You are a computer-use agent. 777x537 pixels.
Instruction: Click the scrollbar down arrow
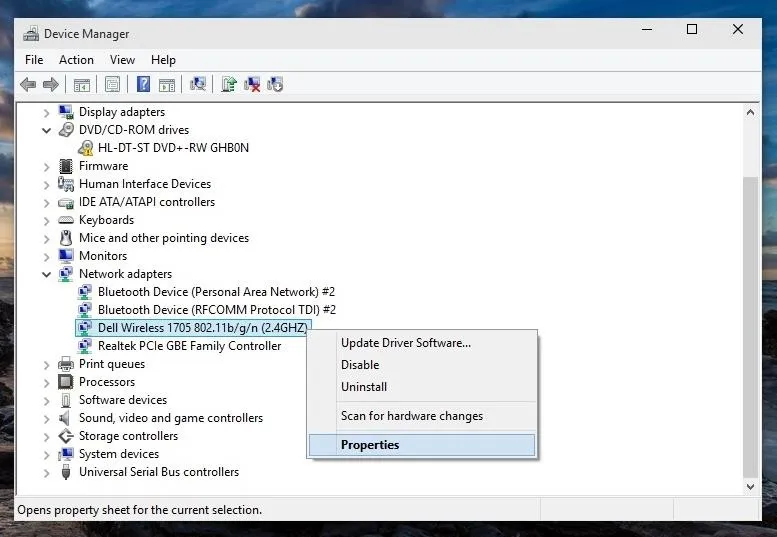click(750, 486)
